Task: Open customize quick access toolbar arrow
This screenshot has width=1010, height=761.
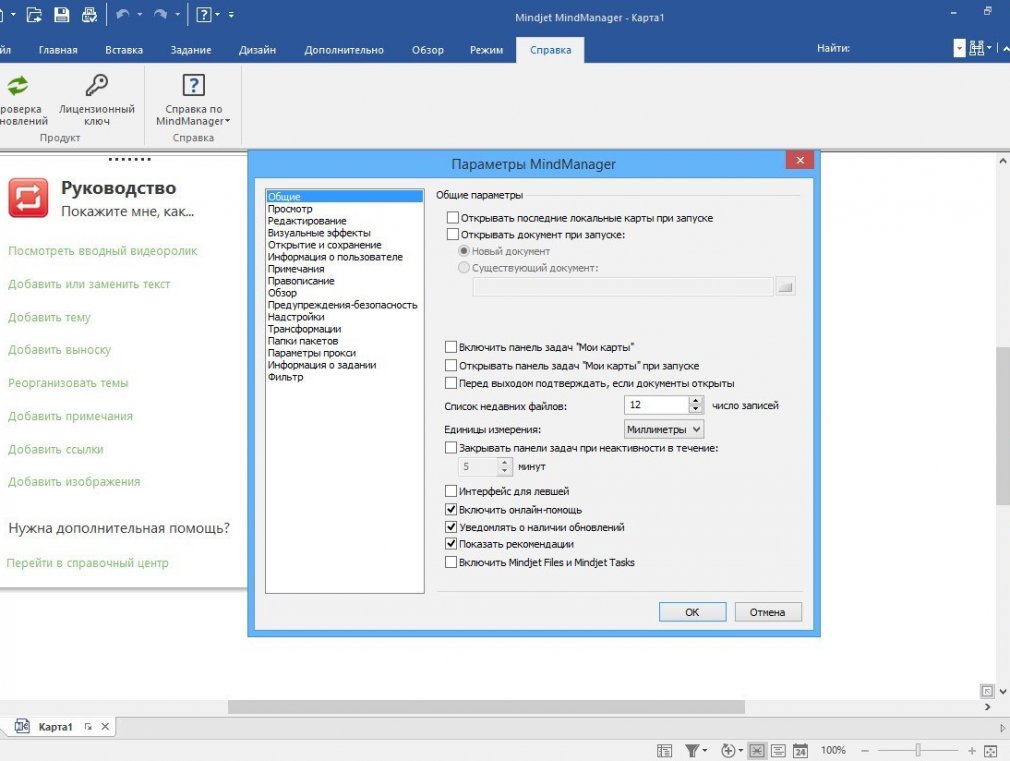Action: click(x=231, y=14)
